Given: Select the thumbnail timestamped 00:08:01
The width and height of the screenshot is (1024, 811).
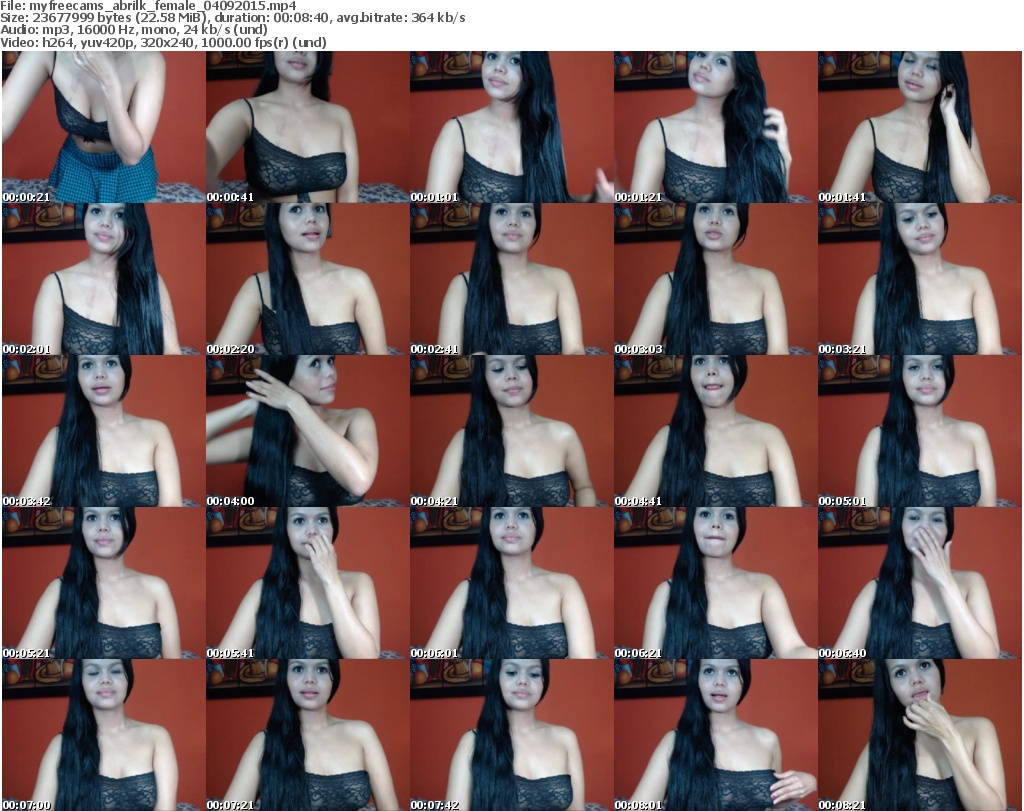Looking at the screenshot, I should [715, 735].
